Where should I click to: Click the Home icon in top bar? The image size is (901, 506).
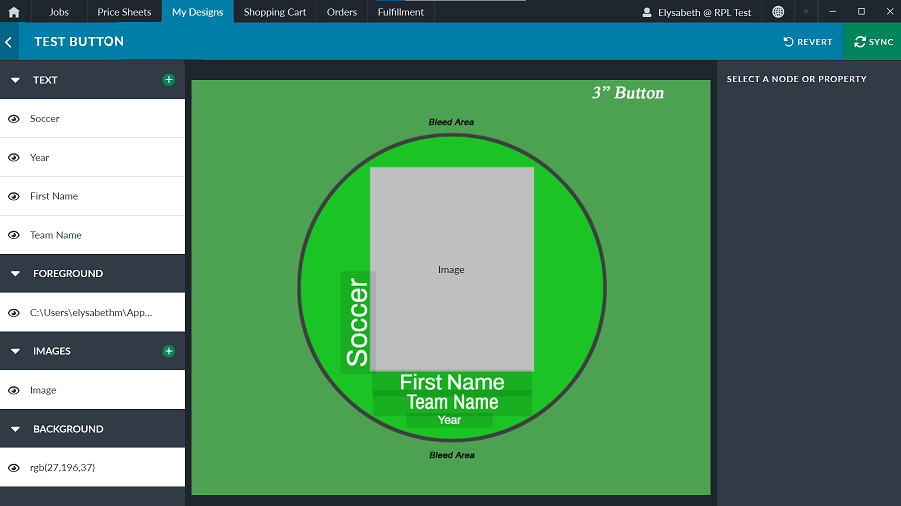14,12
